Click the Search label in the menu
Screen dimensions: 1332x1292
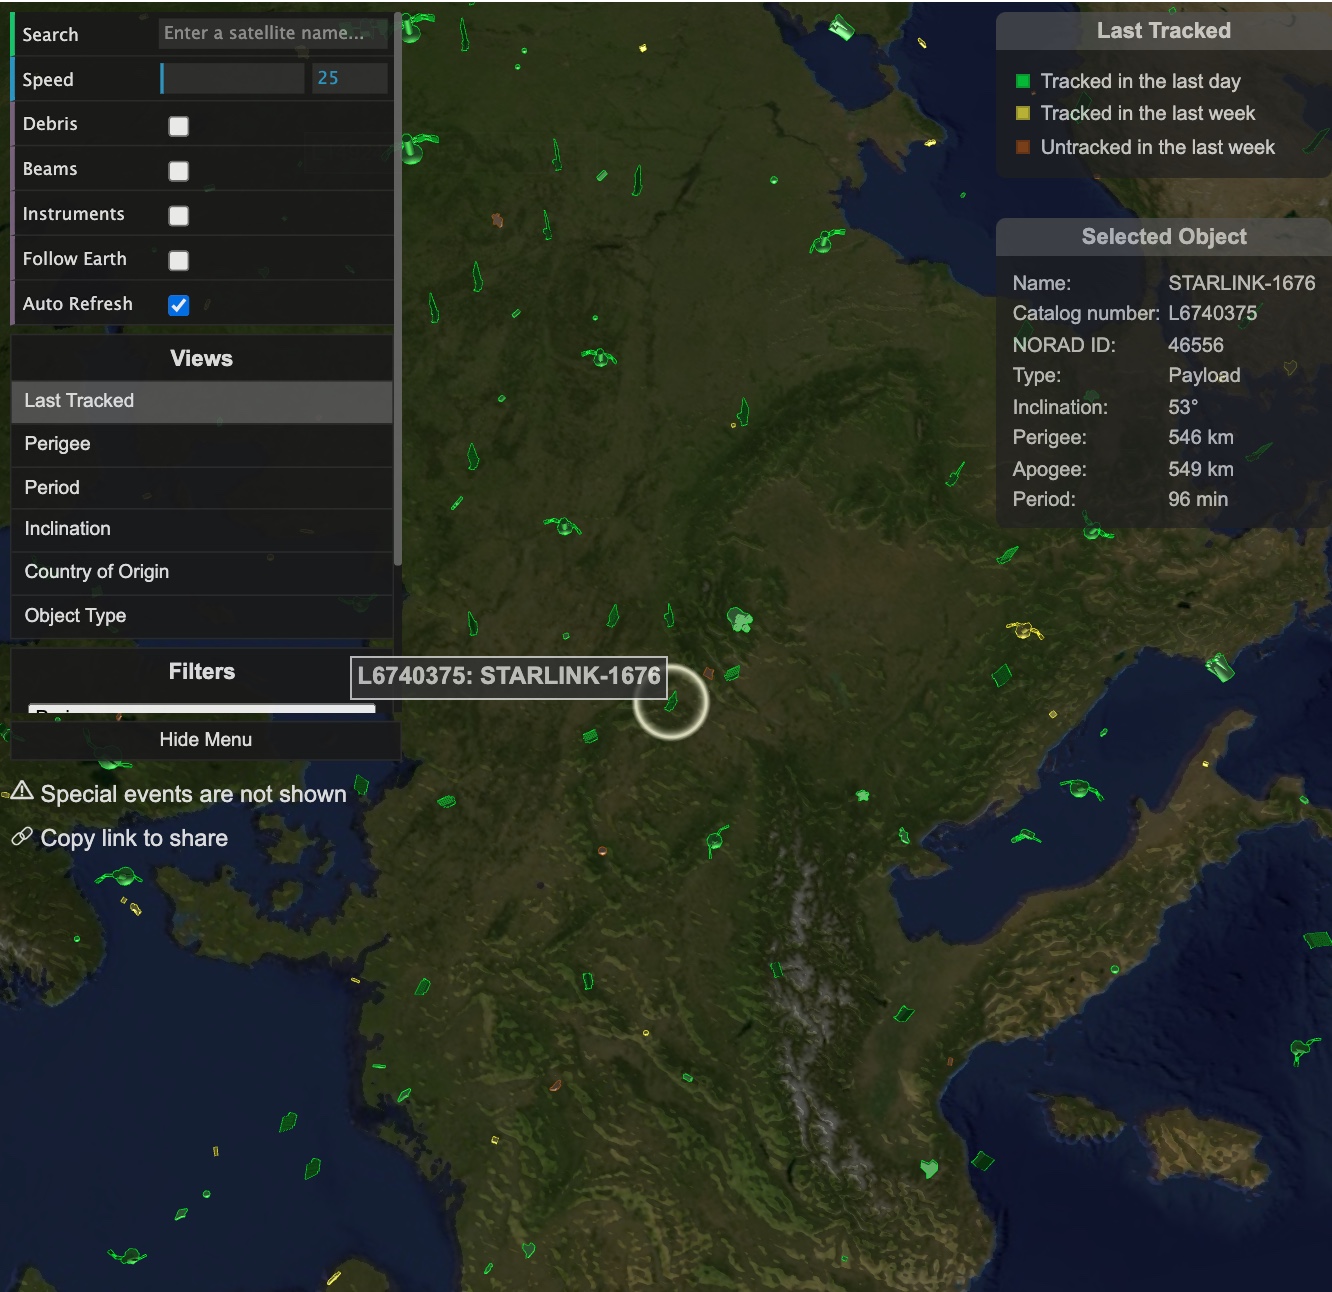coord(50,35)
